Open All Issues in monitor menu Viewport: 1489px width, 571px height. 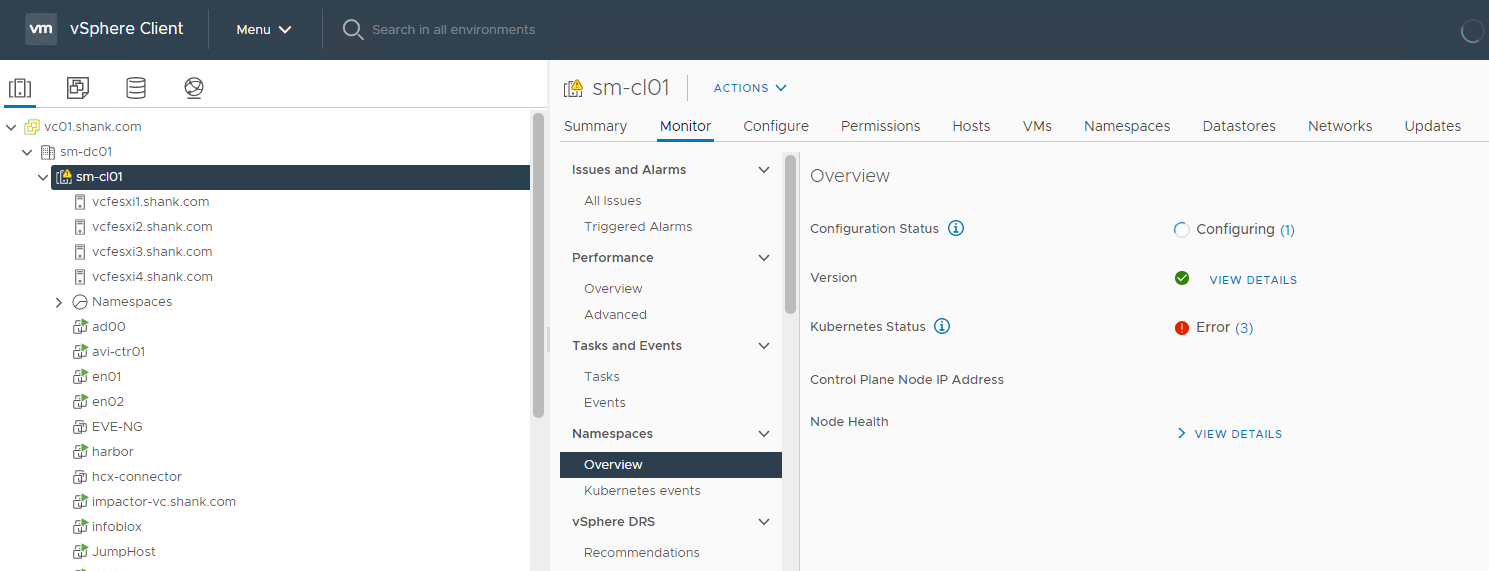point(613,201)
